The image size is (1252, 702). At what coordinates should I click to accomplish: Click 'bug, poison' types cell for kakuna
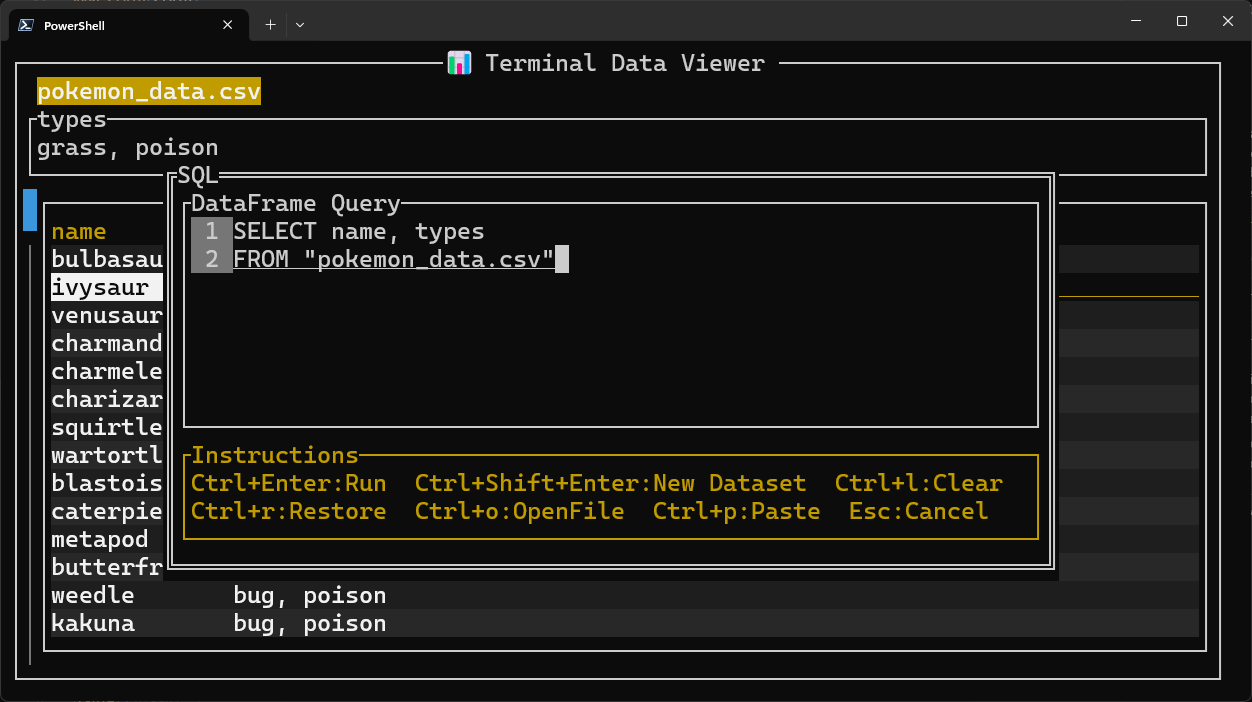click(x=310, y=623)
